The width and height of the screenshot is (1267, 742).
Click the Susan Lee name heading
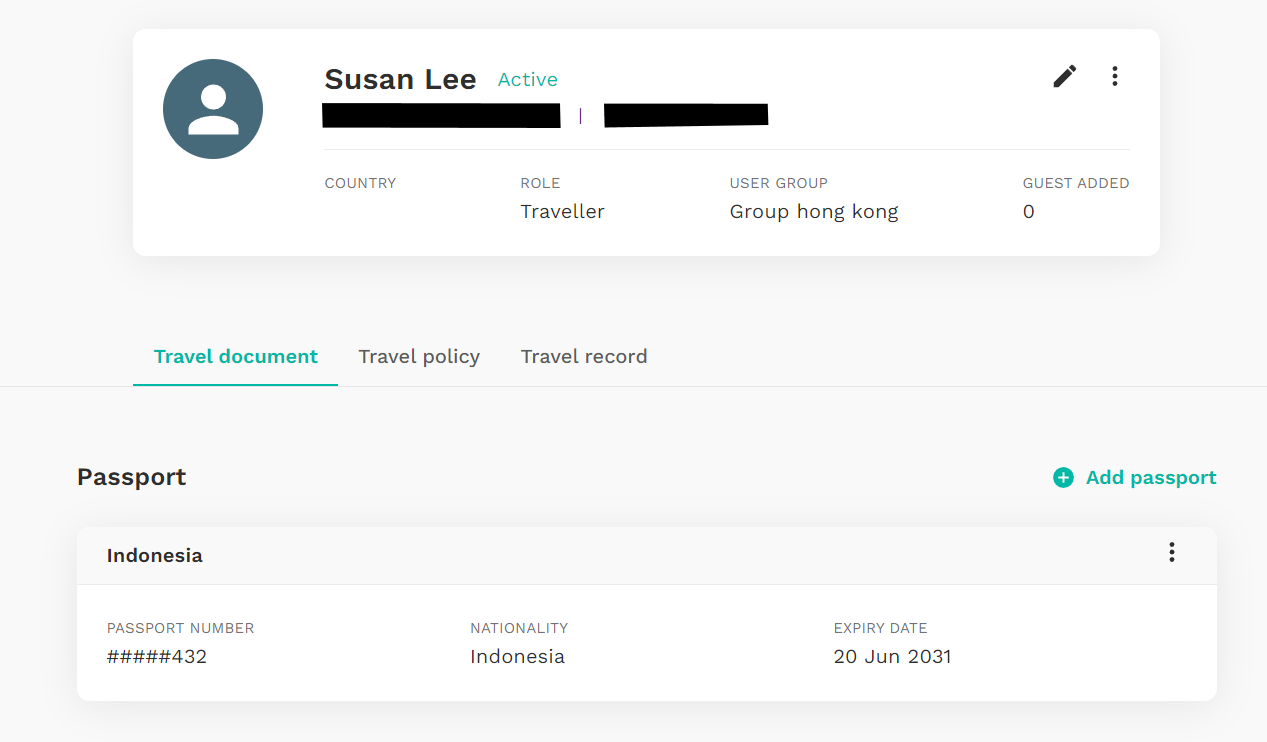(x=400, y=80)
